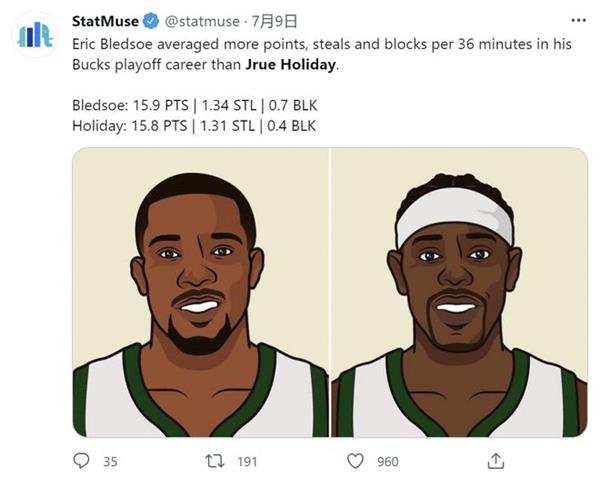This screenshot has height=496, width=600.
Task: Open the Jrue Holiday headband illustration
Action: (459, 292)
